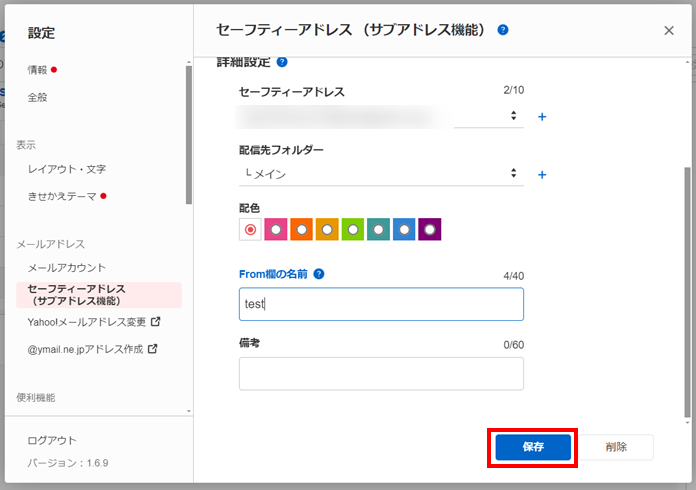This screenshot has height=490, width=696.
Task: Choose the purple color swatch
Action: point(430,230)
